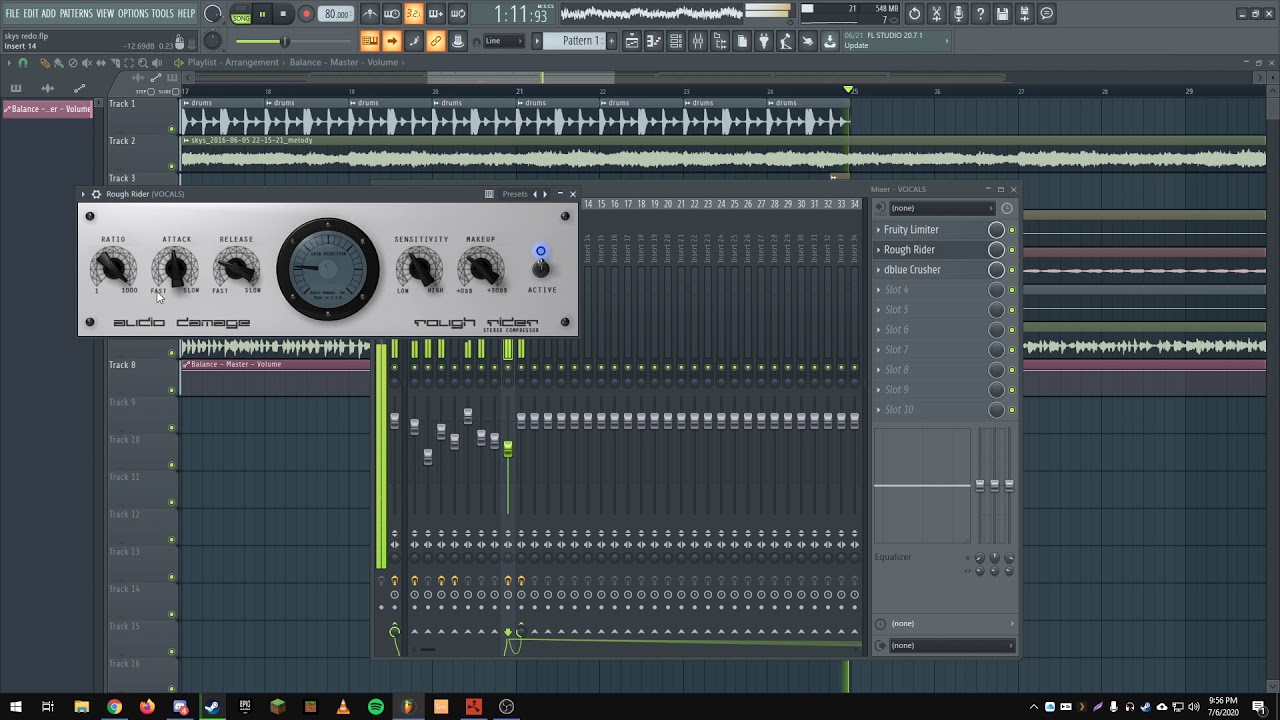Open the Rough Rider Presets dropdown
Screen dimensions: 1280x720
[515, 194]
